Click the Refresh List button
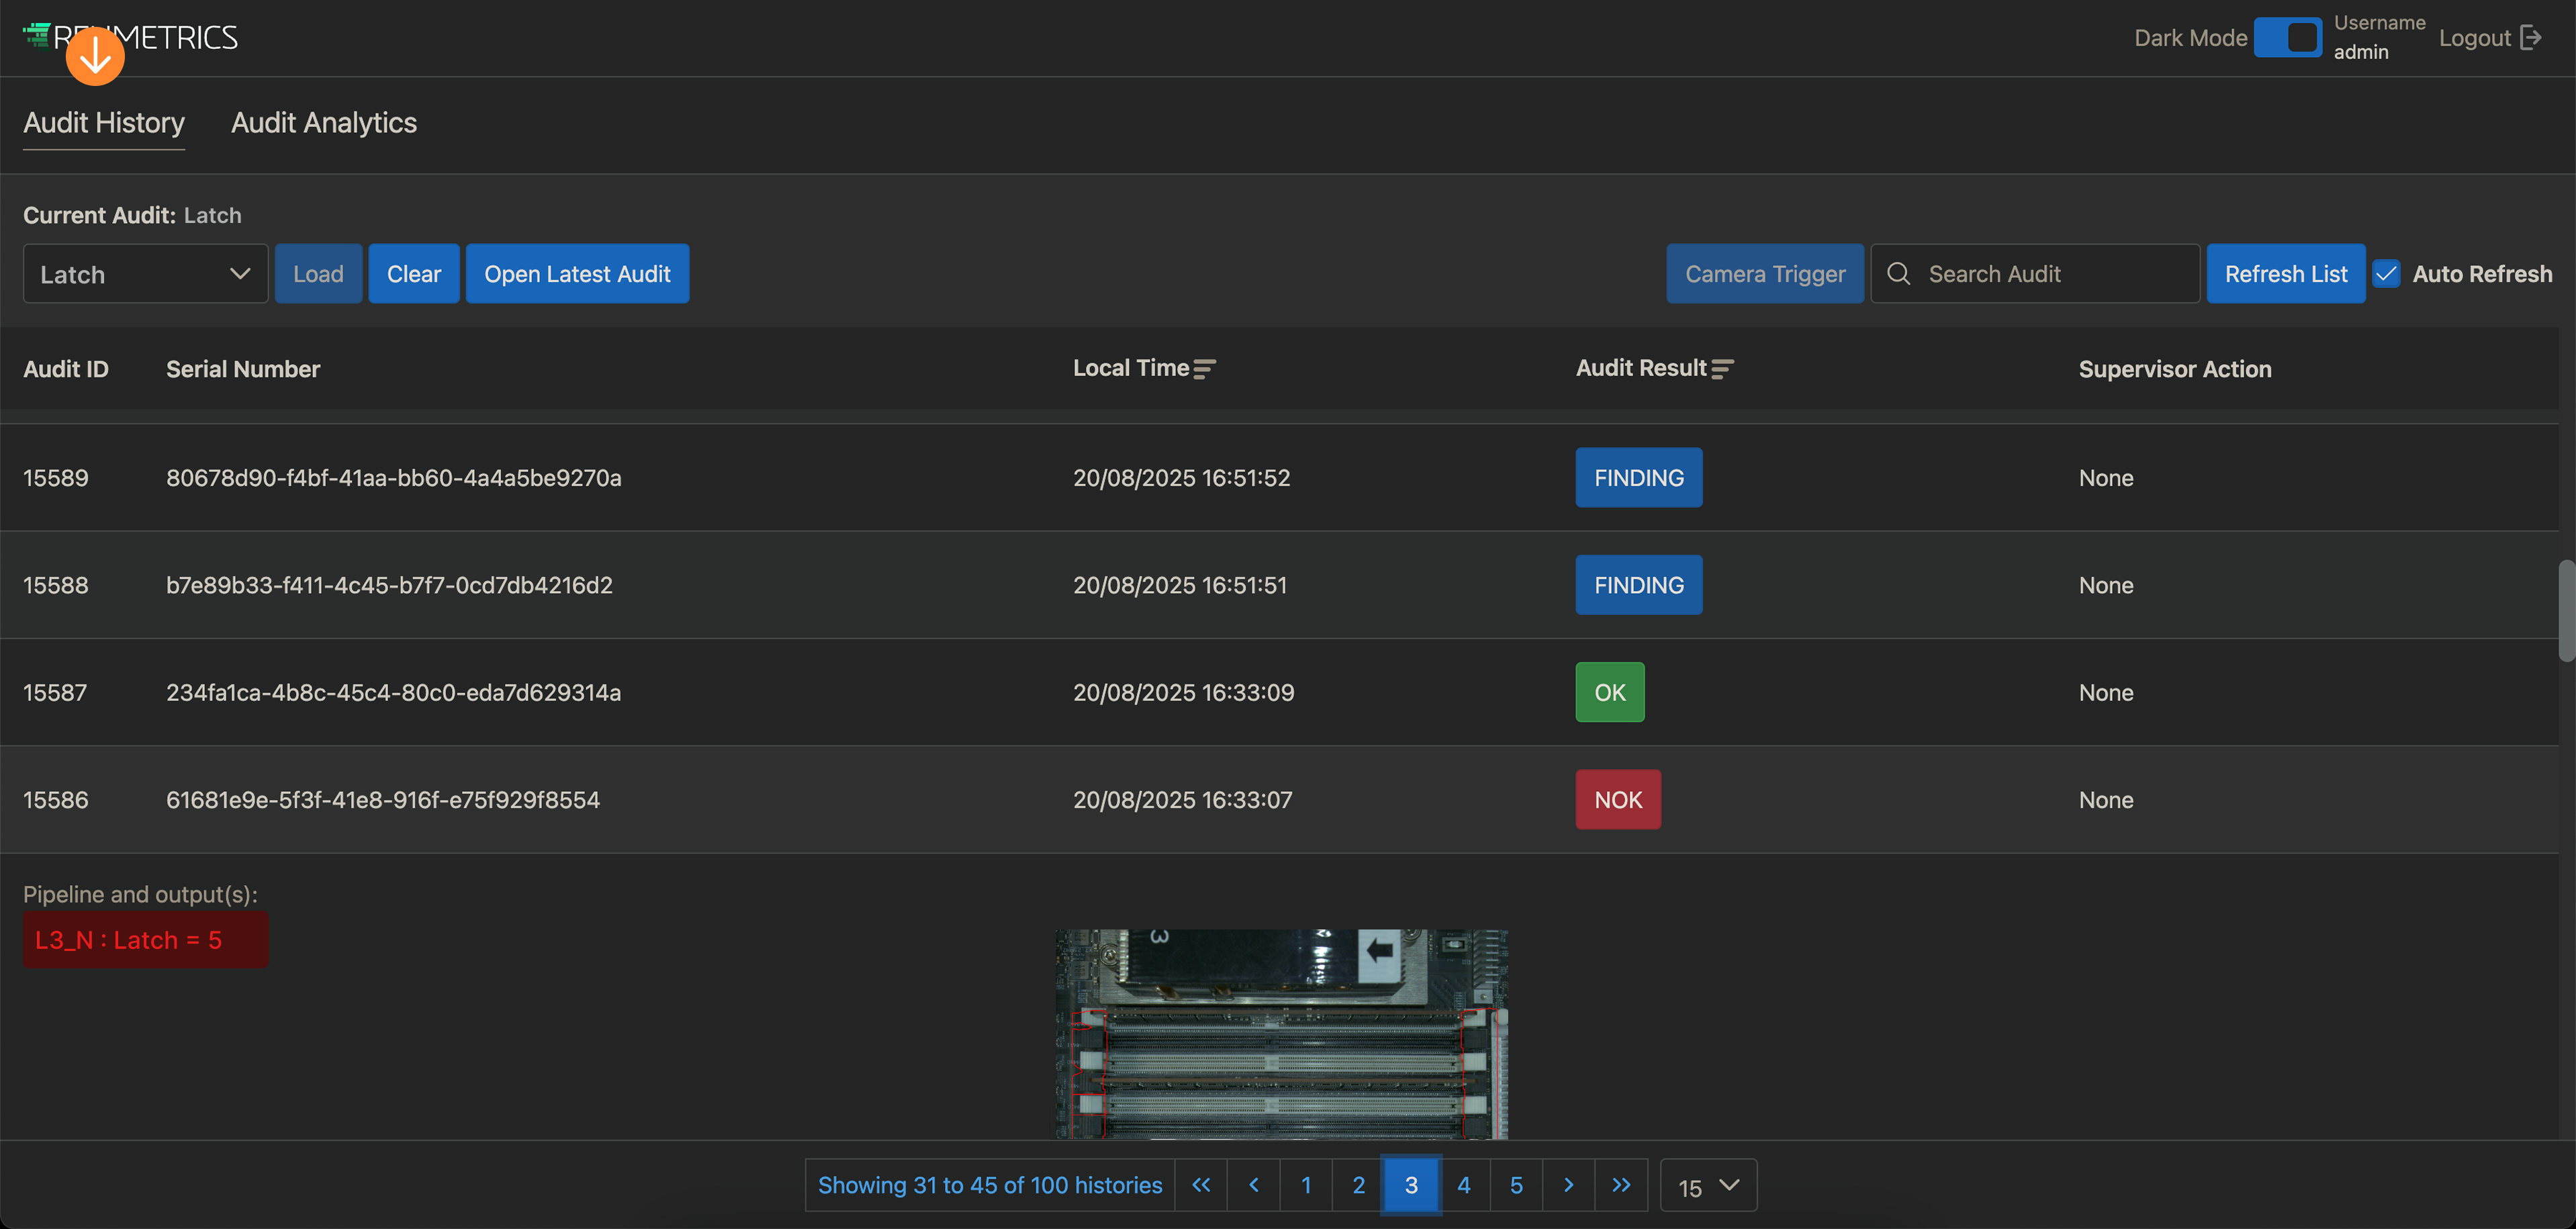Viewport: 2576px width, 1229px height. (2285, 274)
